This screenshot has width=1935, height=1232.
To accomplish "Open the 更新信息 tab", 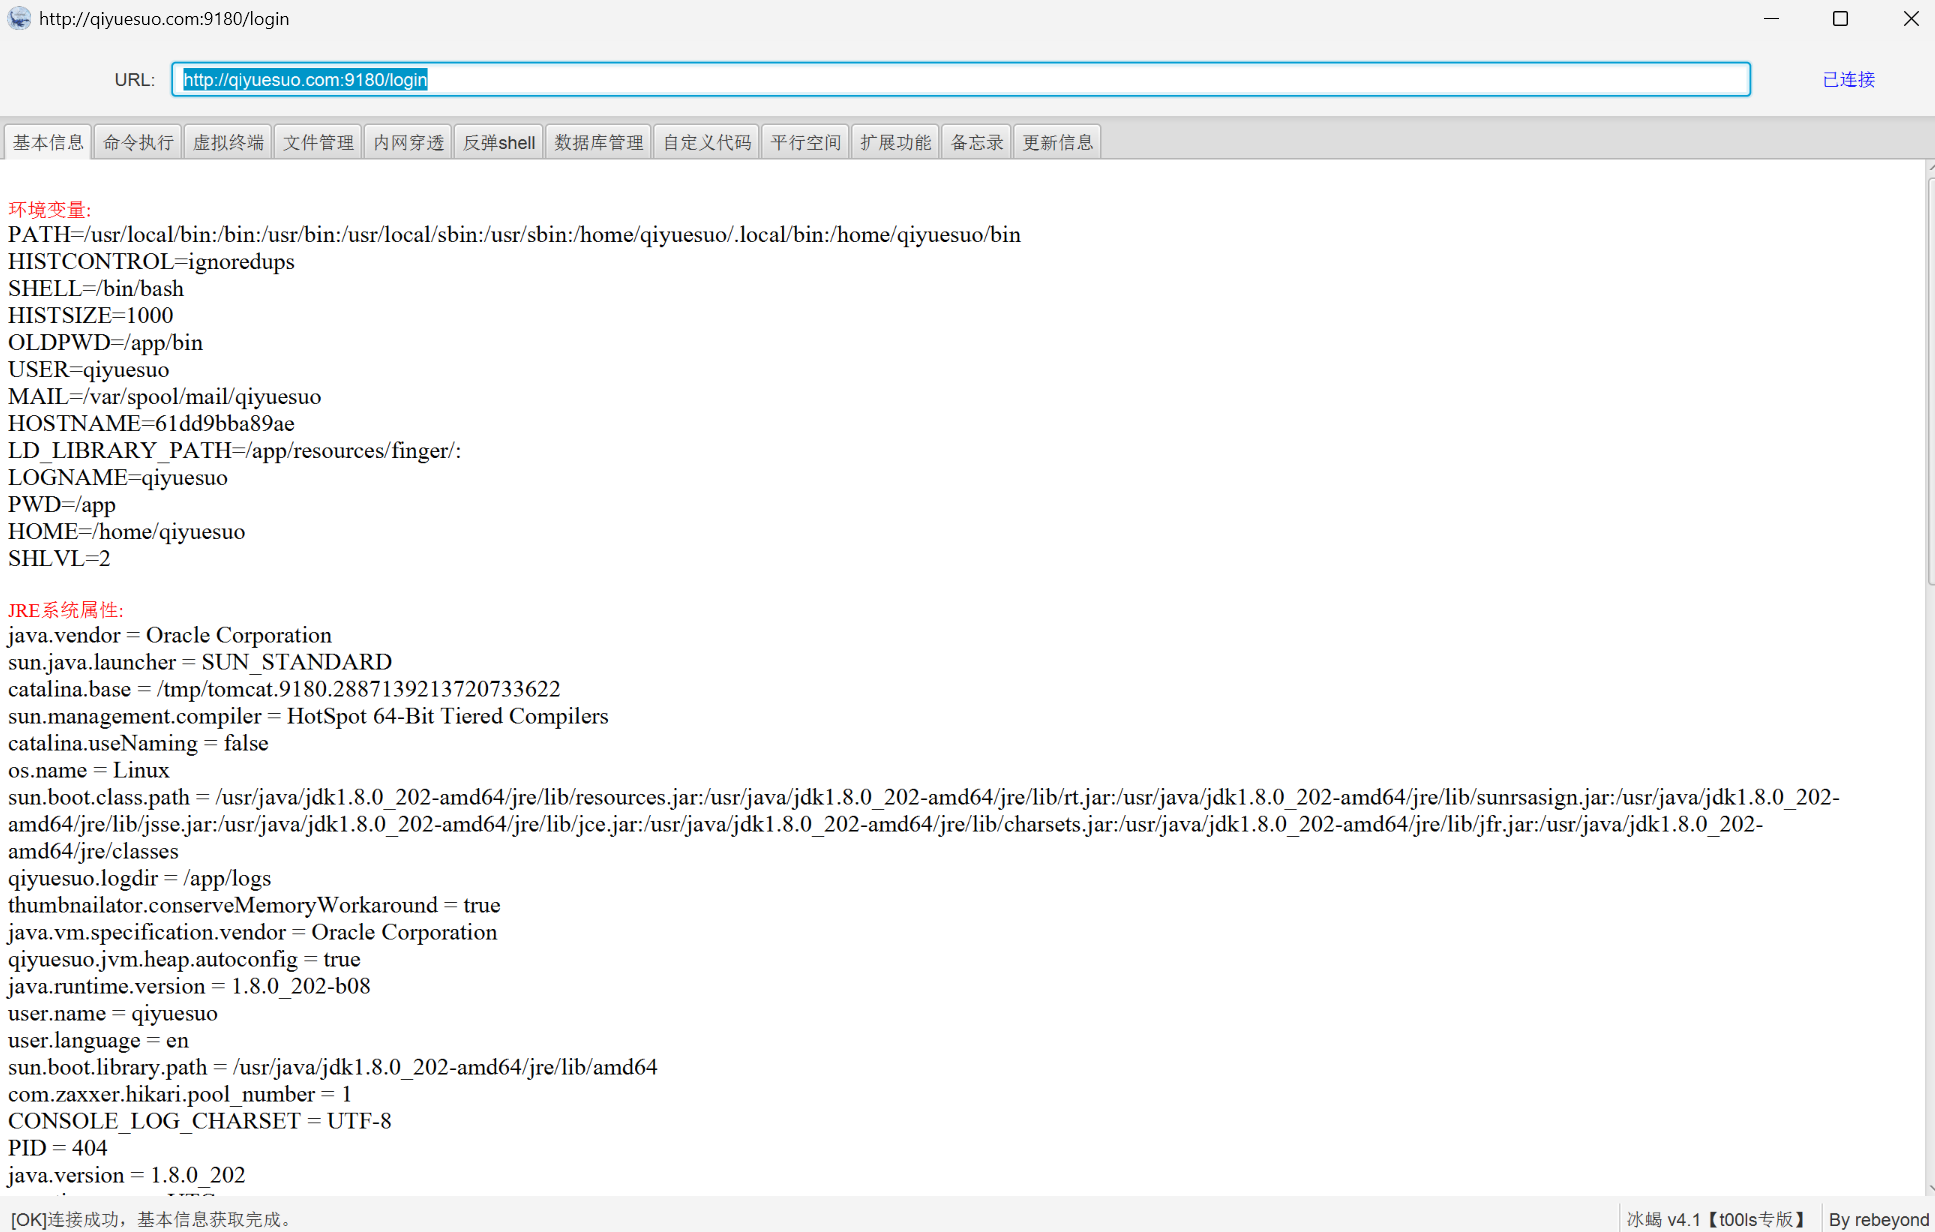I will [x=1057, y=142].
